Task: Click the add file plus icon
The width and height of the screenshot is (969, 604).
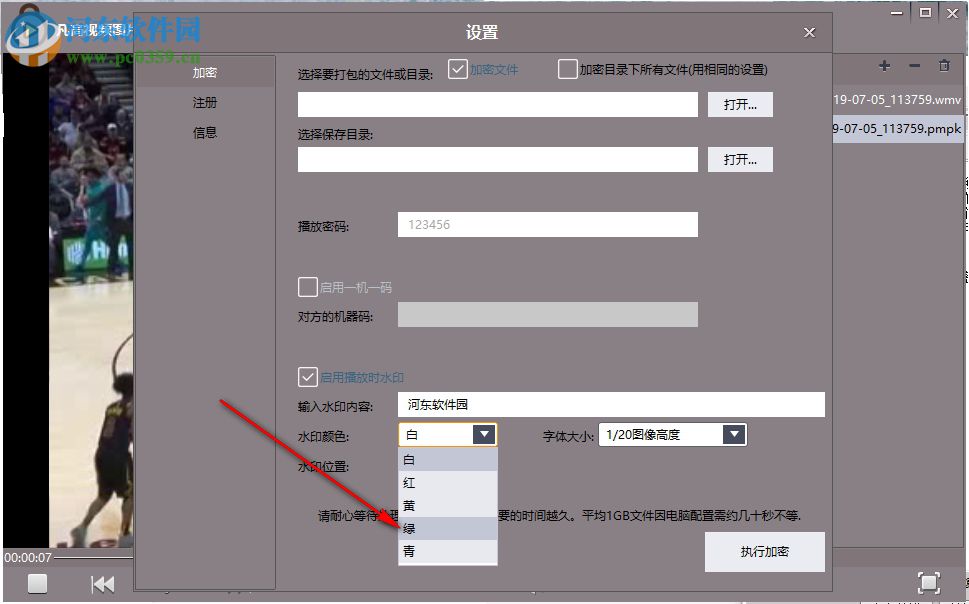Action: click(x=884, y=64)
